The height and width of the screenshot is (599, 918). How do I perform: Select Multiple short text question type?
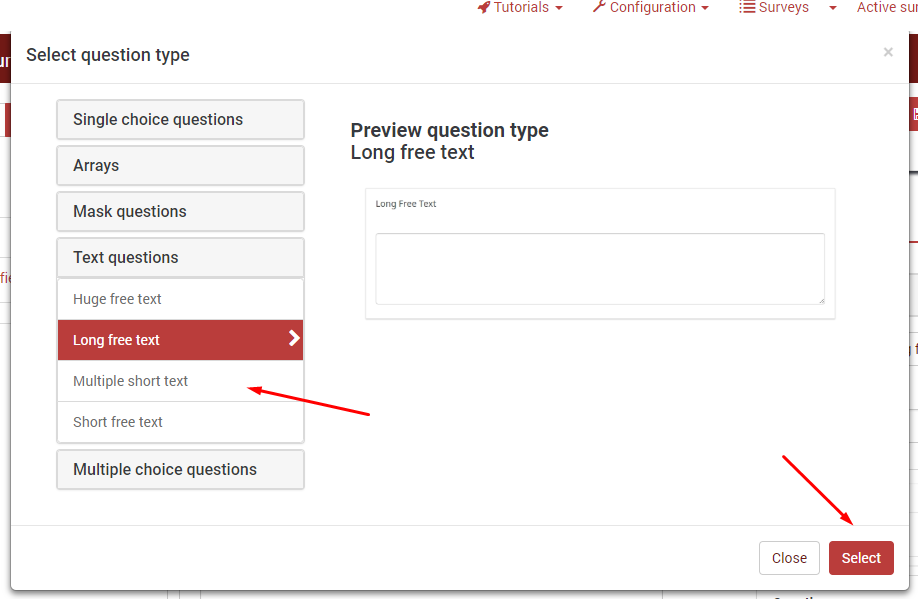[180, 381]
